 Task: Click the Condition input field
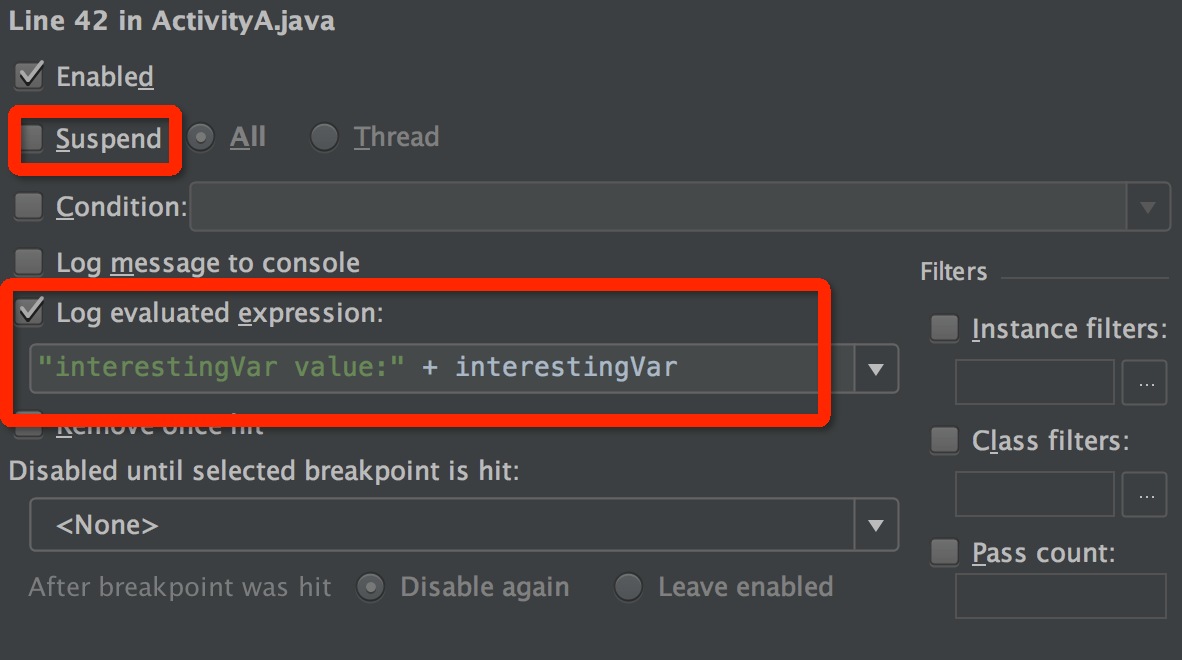[658, 208]
